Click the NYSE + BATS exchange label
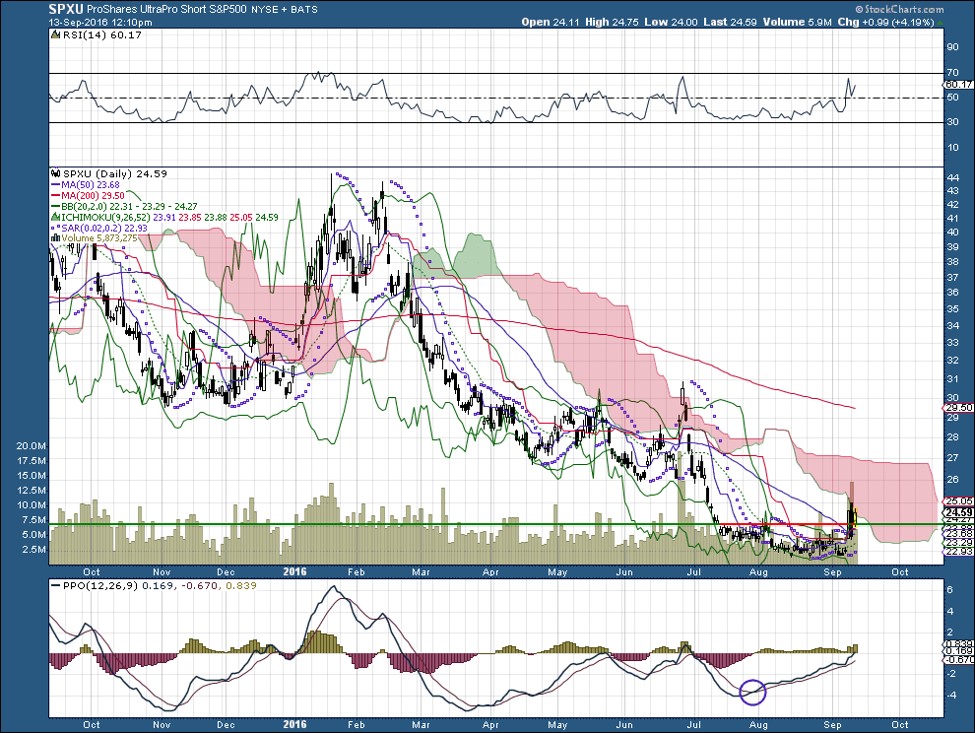 [x=284, y=9]
